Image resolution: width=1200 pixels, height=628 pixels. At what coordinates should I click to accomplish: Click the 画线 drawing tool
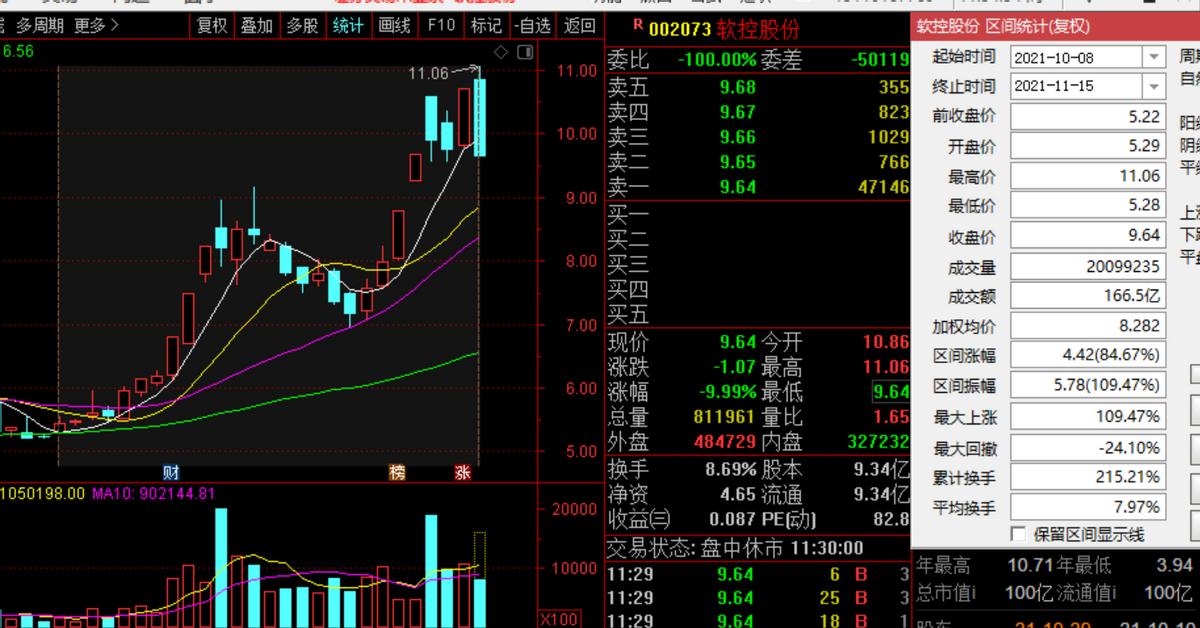pyautogui.click(x=392, y=27)
